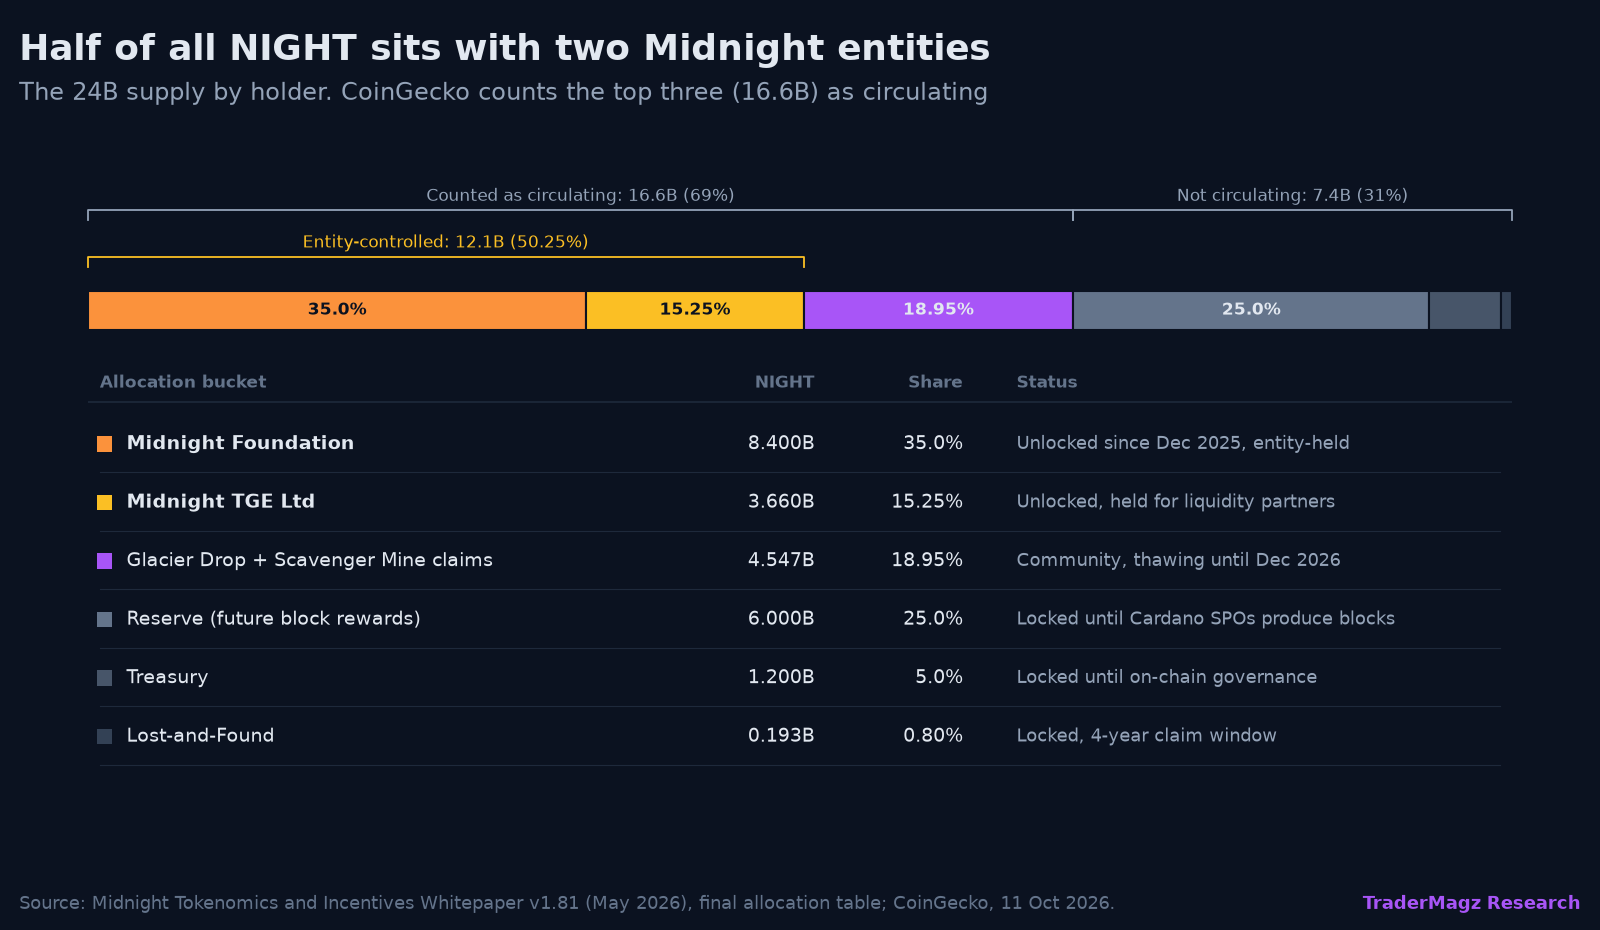The width and height of the screenshot is (1600, 930).
Task: Click 'Locked until Cardano SPOs produce blocks'
Action: tap(1205, 618)
